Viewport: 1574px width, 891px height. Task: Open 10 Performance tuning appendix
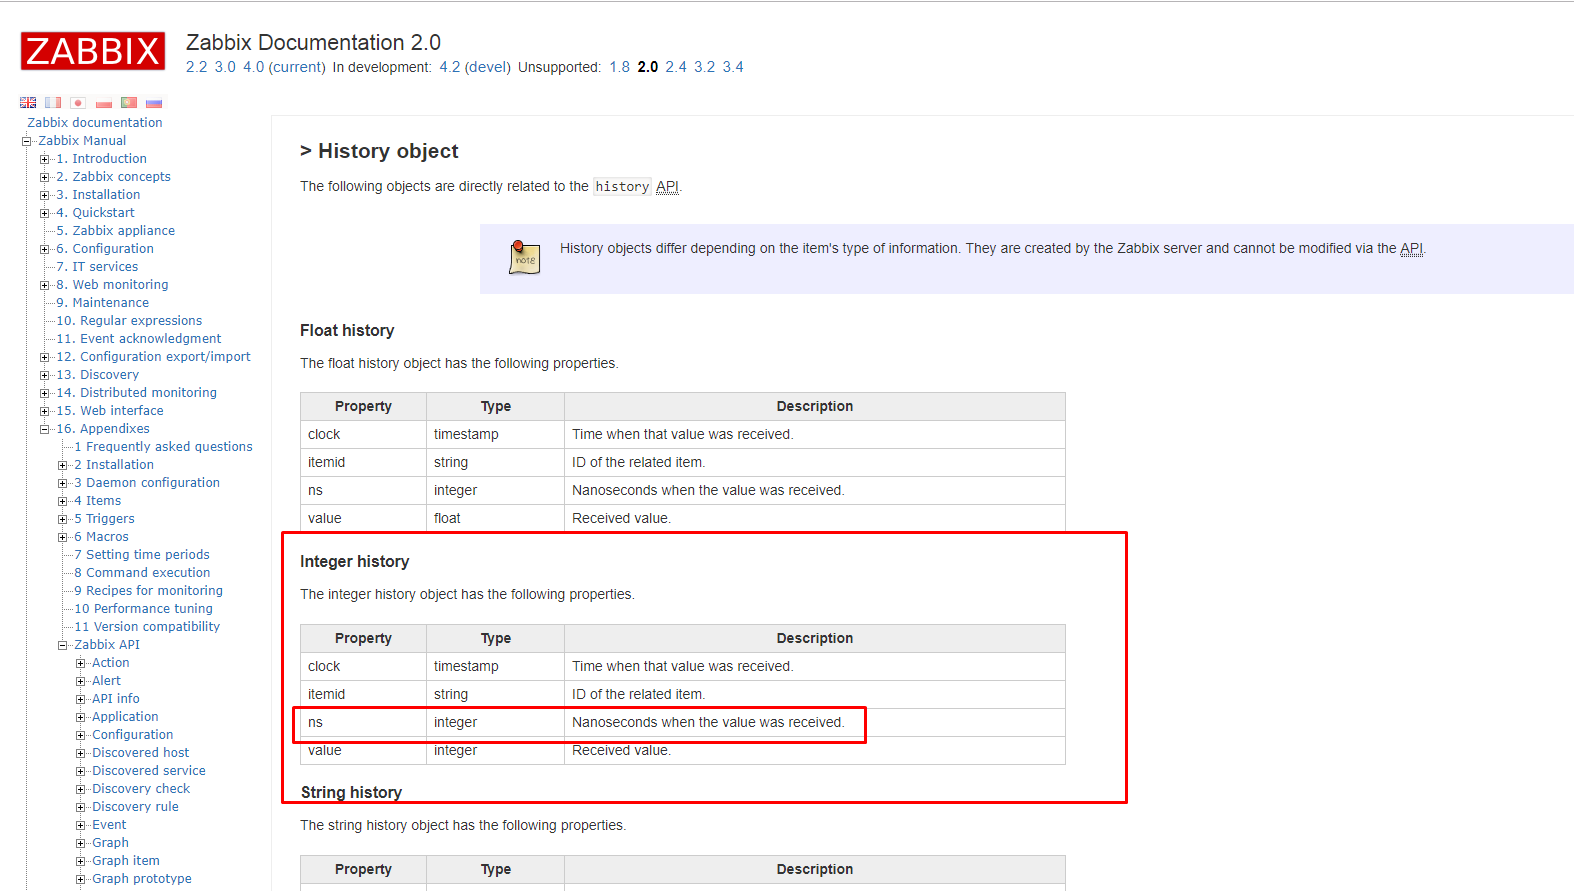tap(143, 609)
